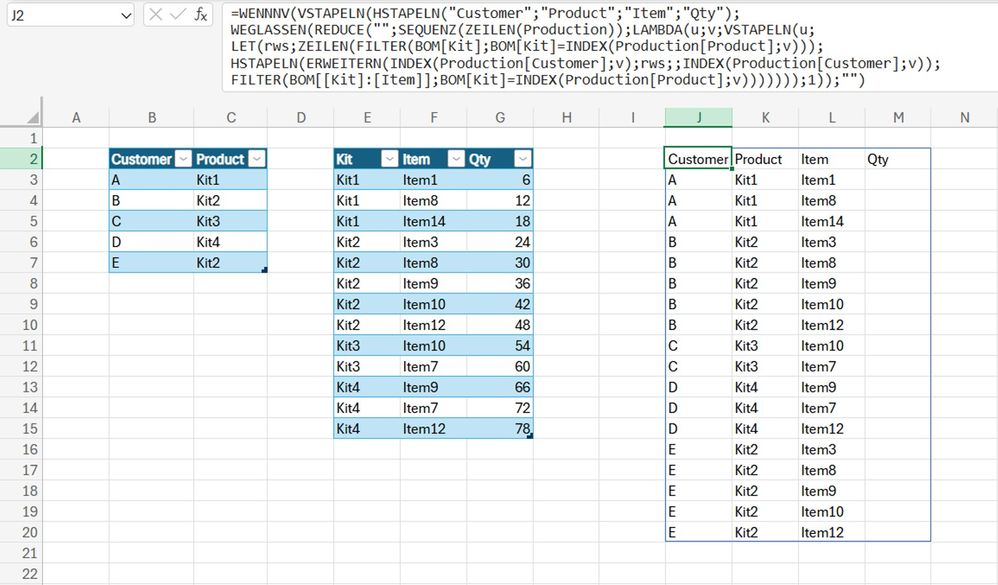Viewport: 998px width, 585px height.
Task: Select column L header
Action: point(832,118)
